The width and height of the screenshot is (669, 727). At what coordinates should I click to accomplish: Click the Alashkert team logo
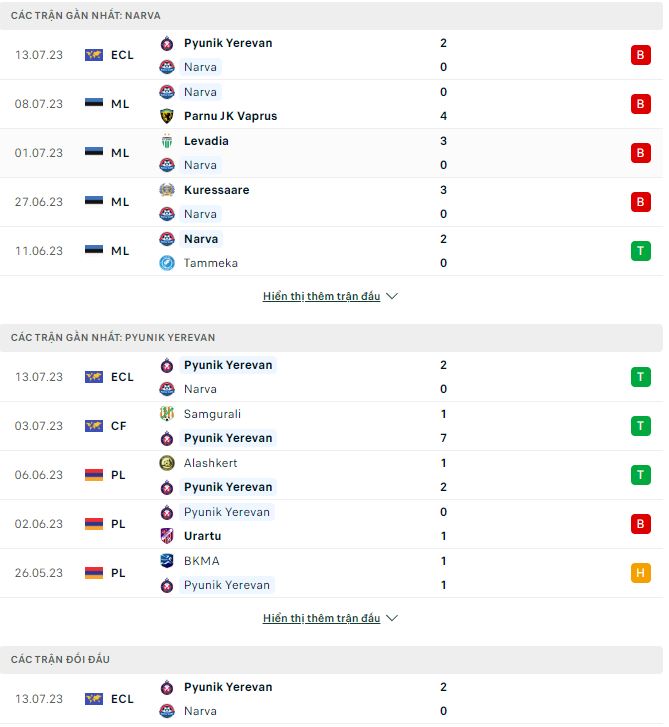(167, 463)
